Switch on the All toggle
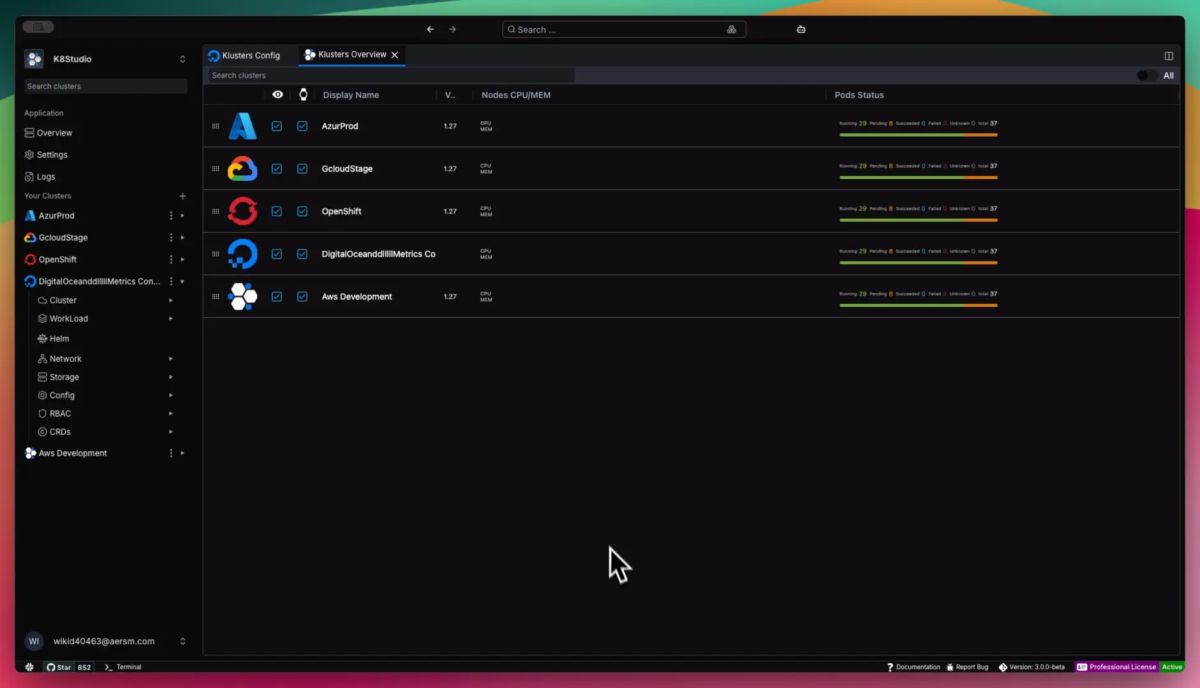This screenshot has height=688, width=1200. 1147,75
